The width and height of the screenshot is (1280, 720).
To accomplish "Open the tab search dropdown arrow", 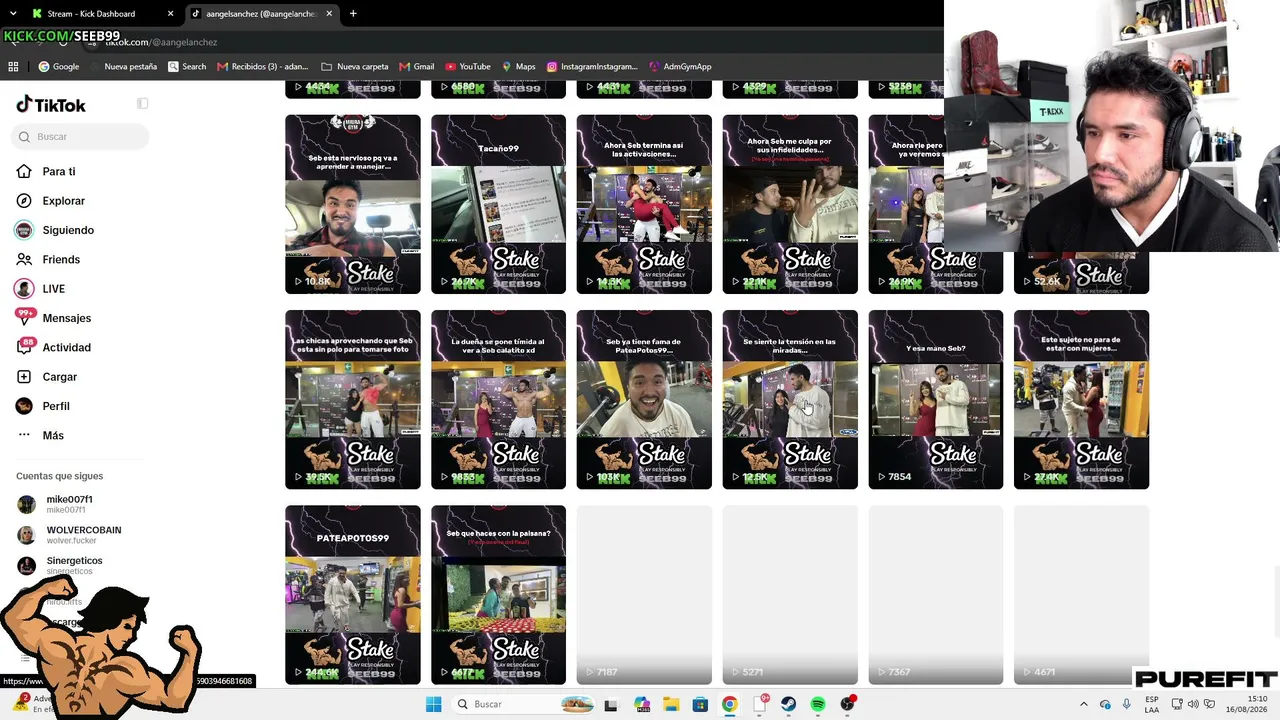I will (x=12, y=14).
